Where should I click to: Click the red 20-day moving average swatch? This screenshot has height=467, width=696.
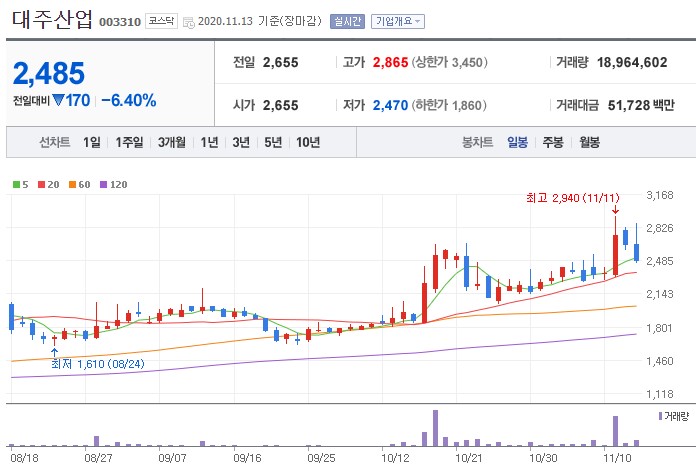click(x=42, y=185)
